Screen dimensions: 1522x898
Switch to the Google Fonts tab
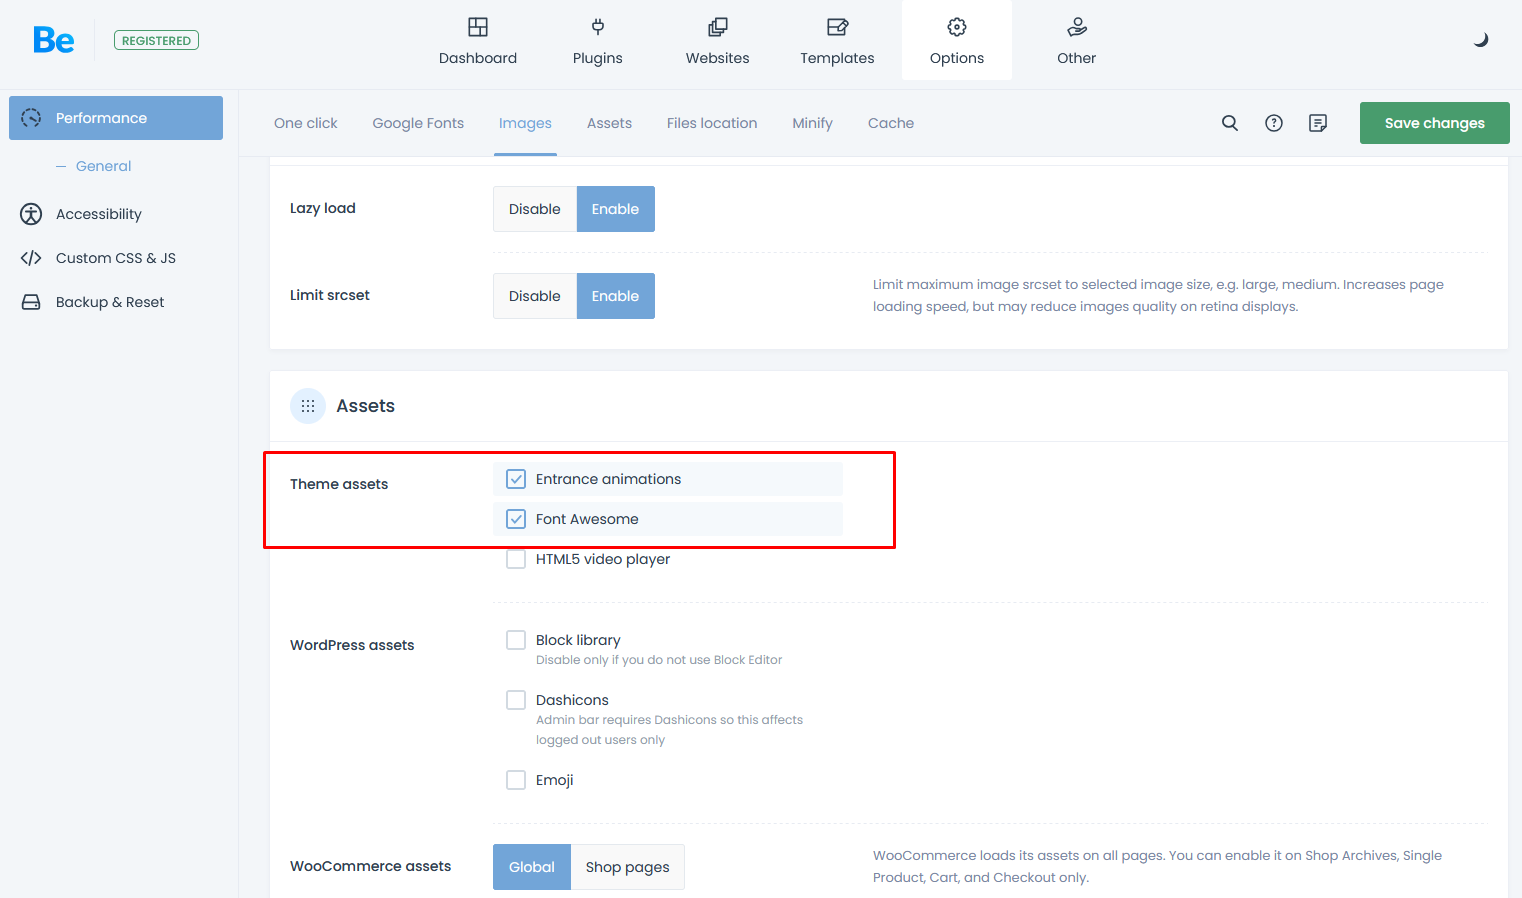[418, 123]
